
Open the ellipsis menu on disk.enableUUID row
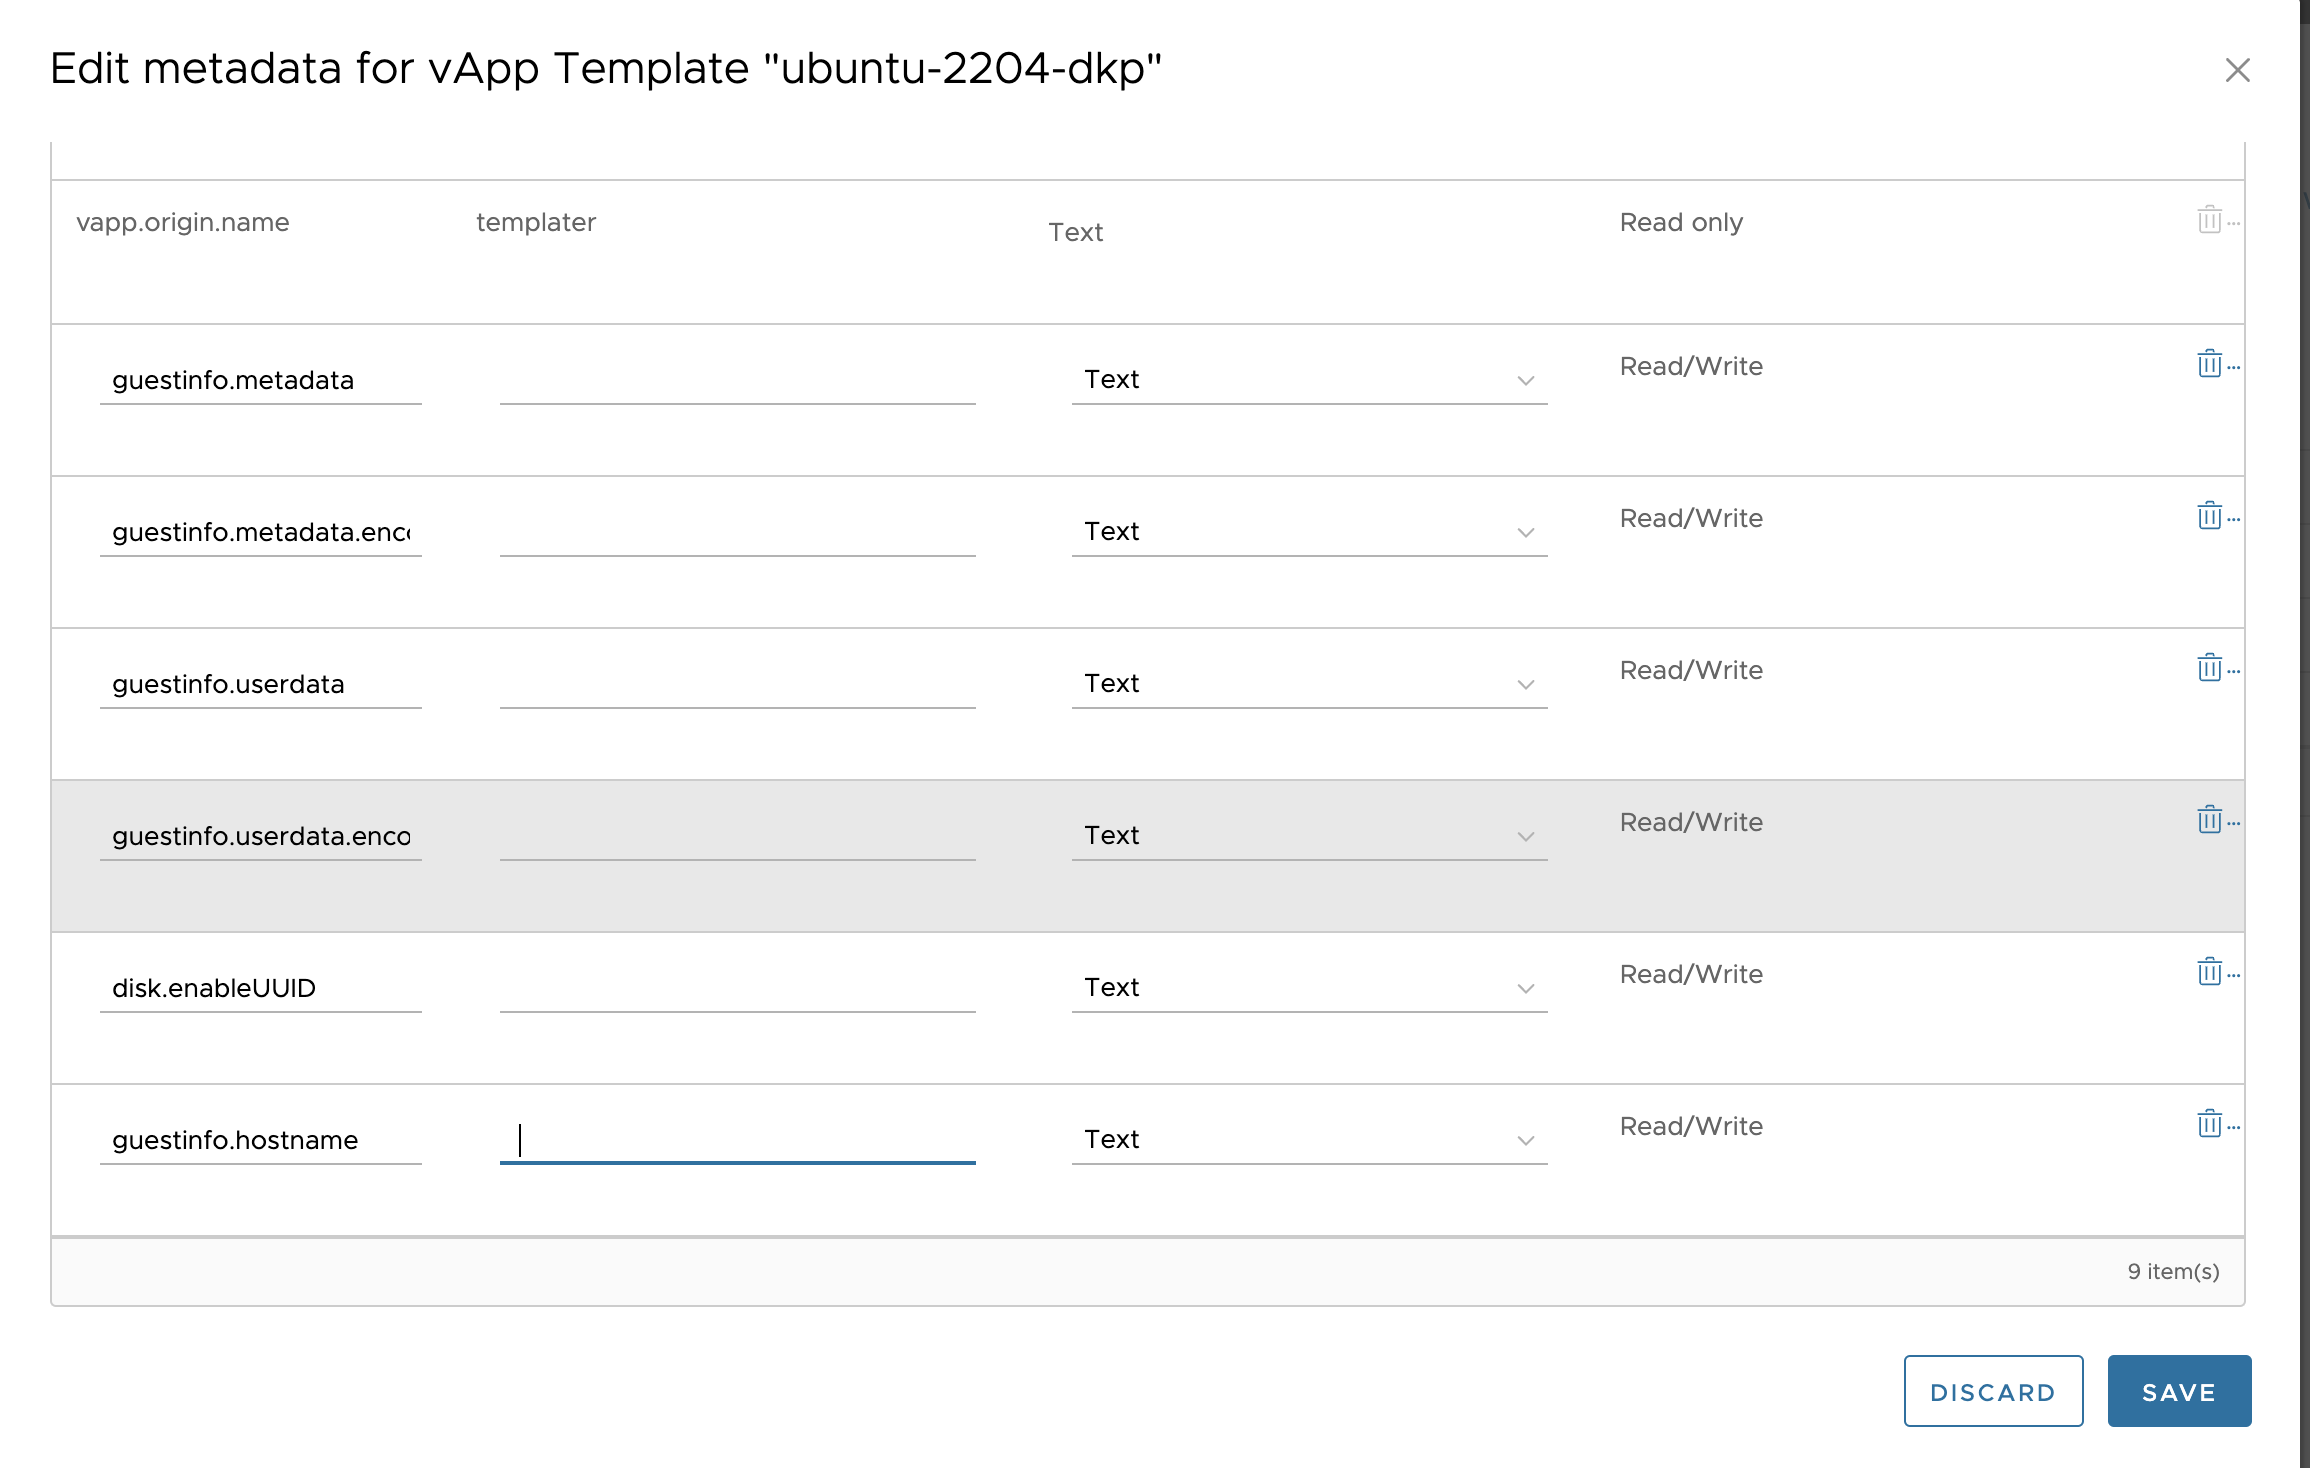(x=2233, y=974)
